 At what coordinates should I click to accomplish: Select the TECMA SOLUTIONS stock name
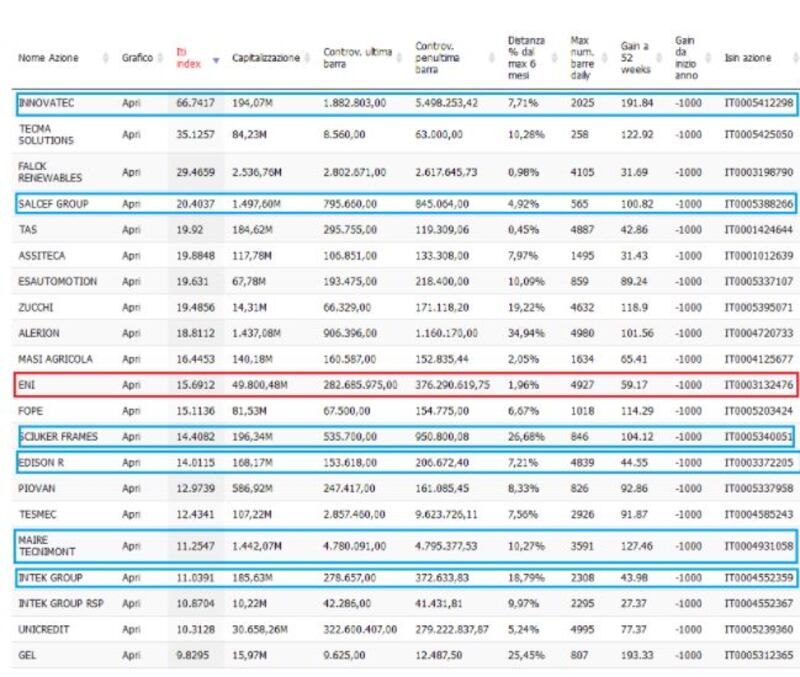tap(46, 135)
